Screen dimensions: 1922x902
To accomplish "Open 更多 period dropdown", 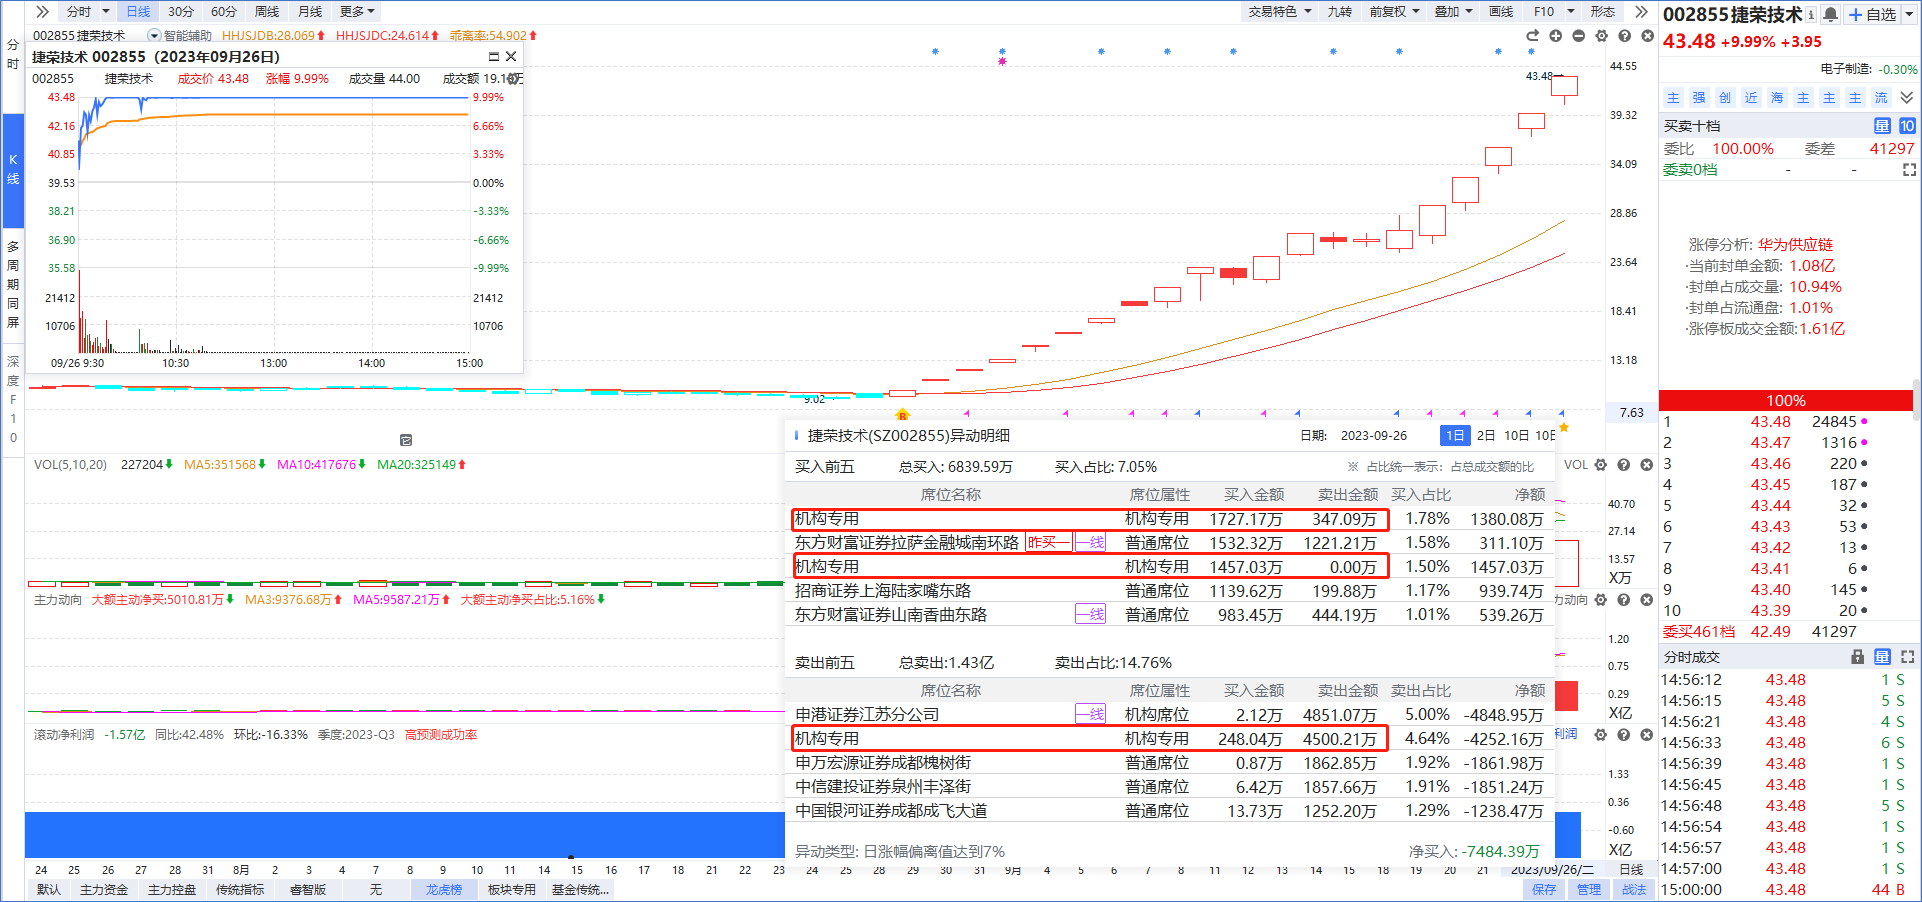I will (x=357, y=12).
